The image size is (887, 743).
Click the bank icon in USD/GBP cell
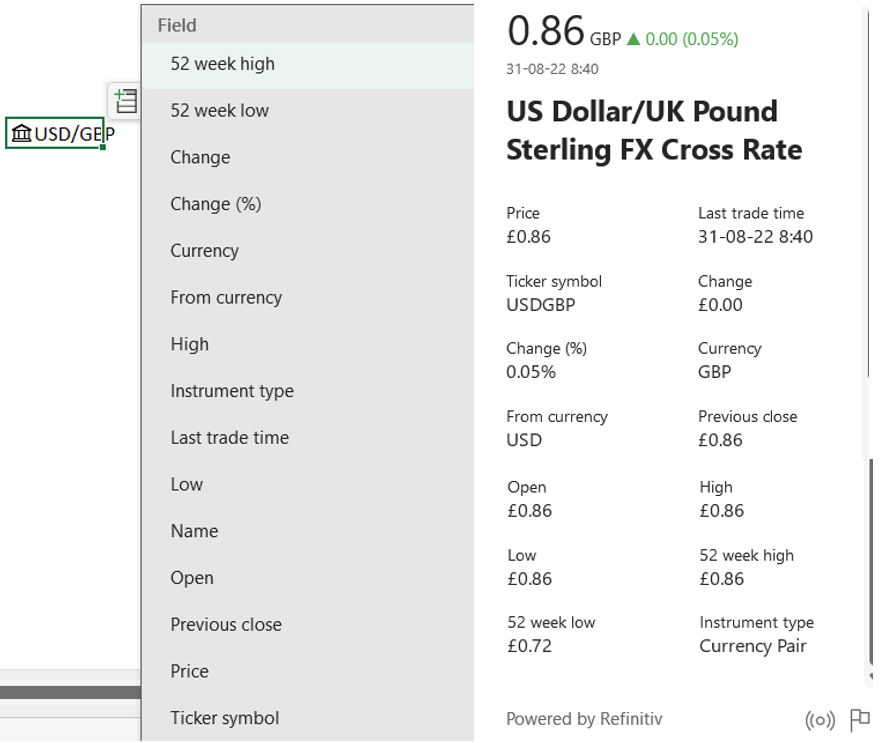21,133
